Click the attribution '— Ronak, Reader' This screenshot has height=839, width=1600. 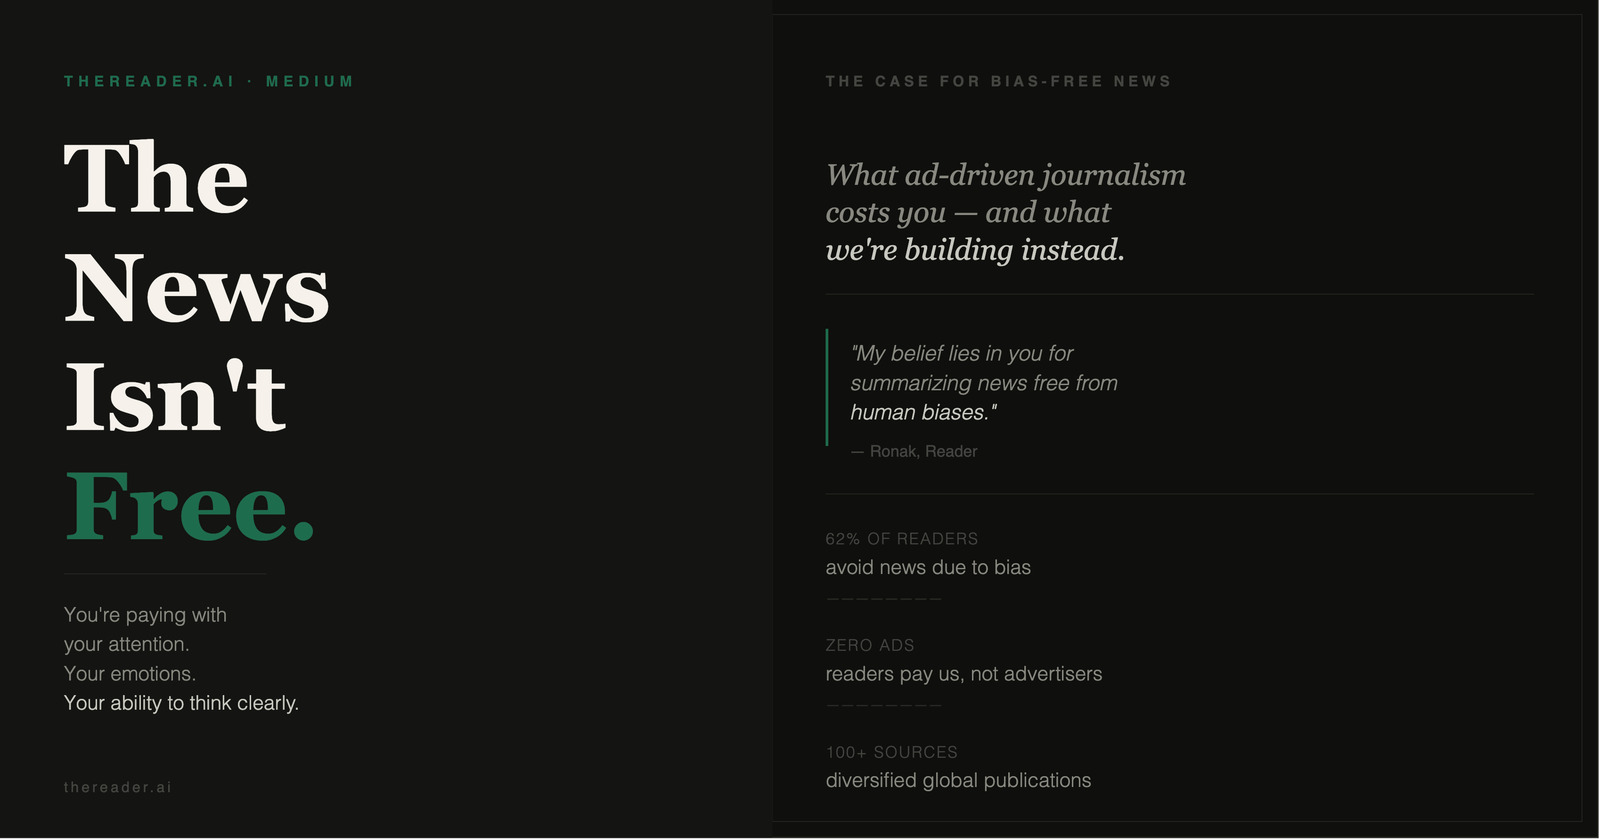tap(914, 451)
